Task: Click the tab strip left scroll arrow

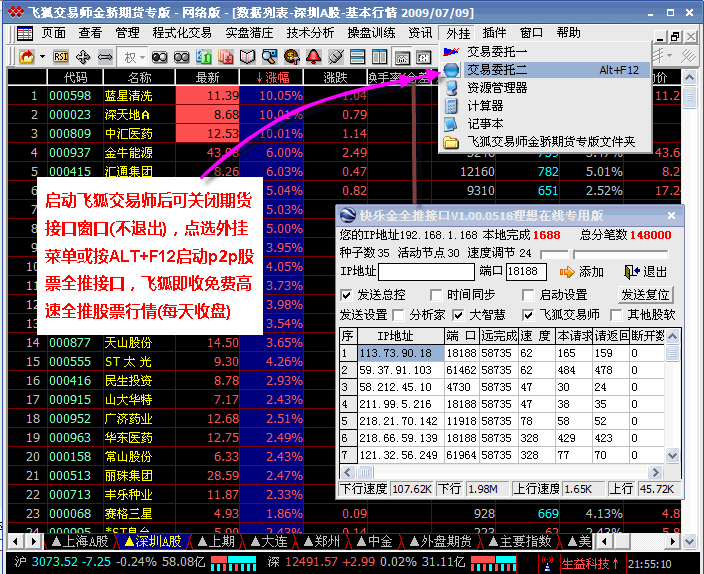Action: (16, 541)
